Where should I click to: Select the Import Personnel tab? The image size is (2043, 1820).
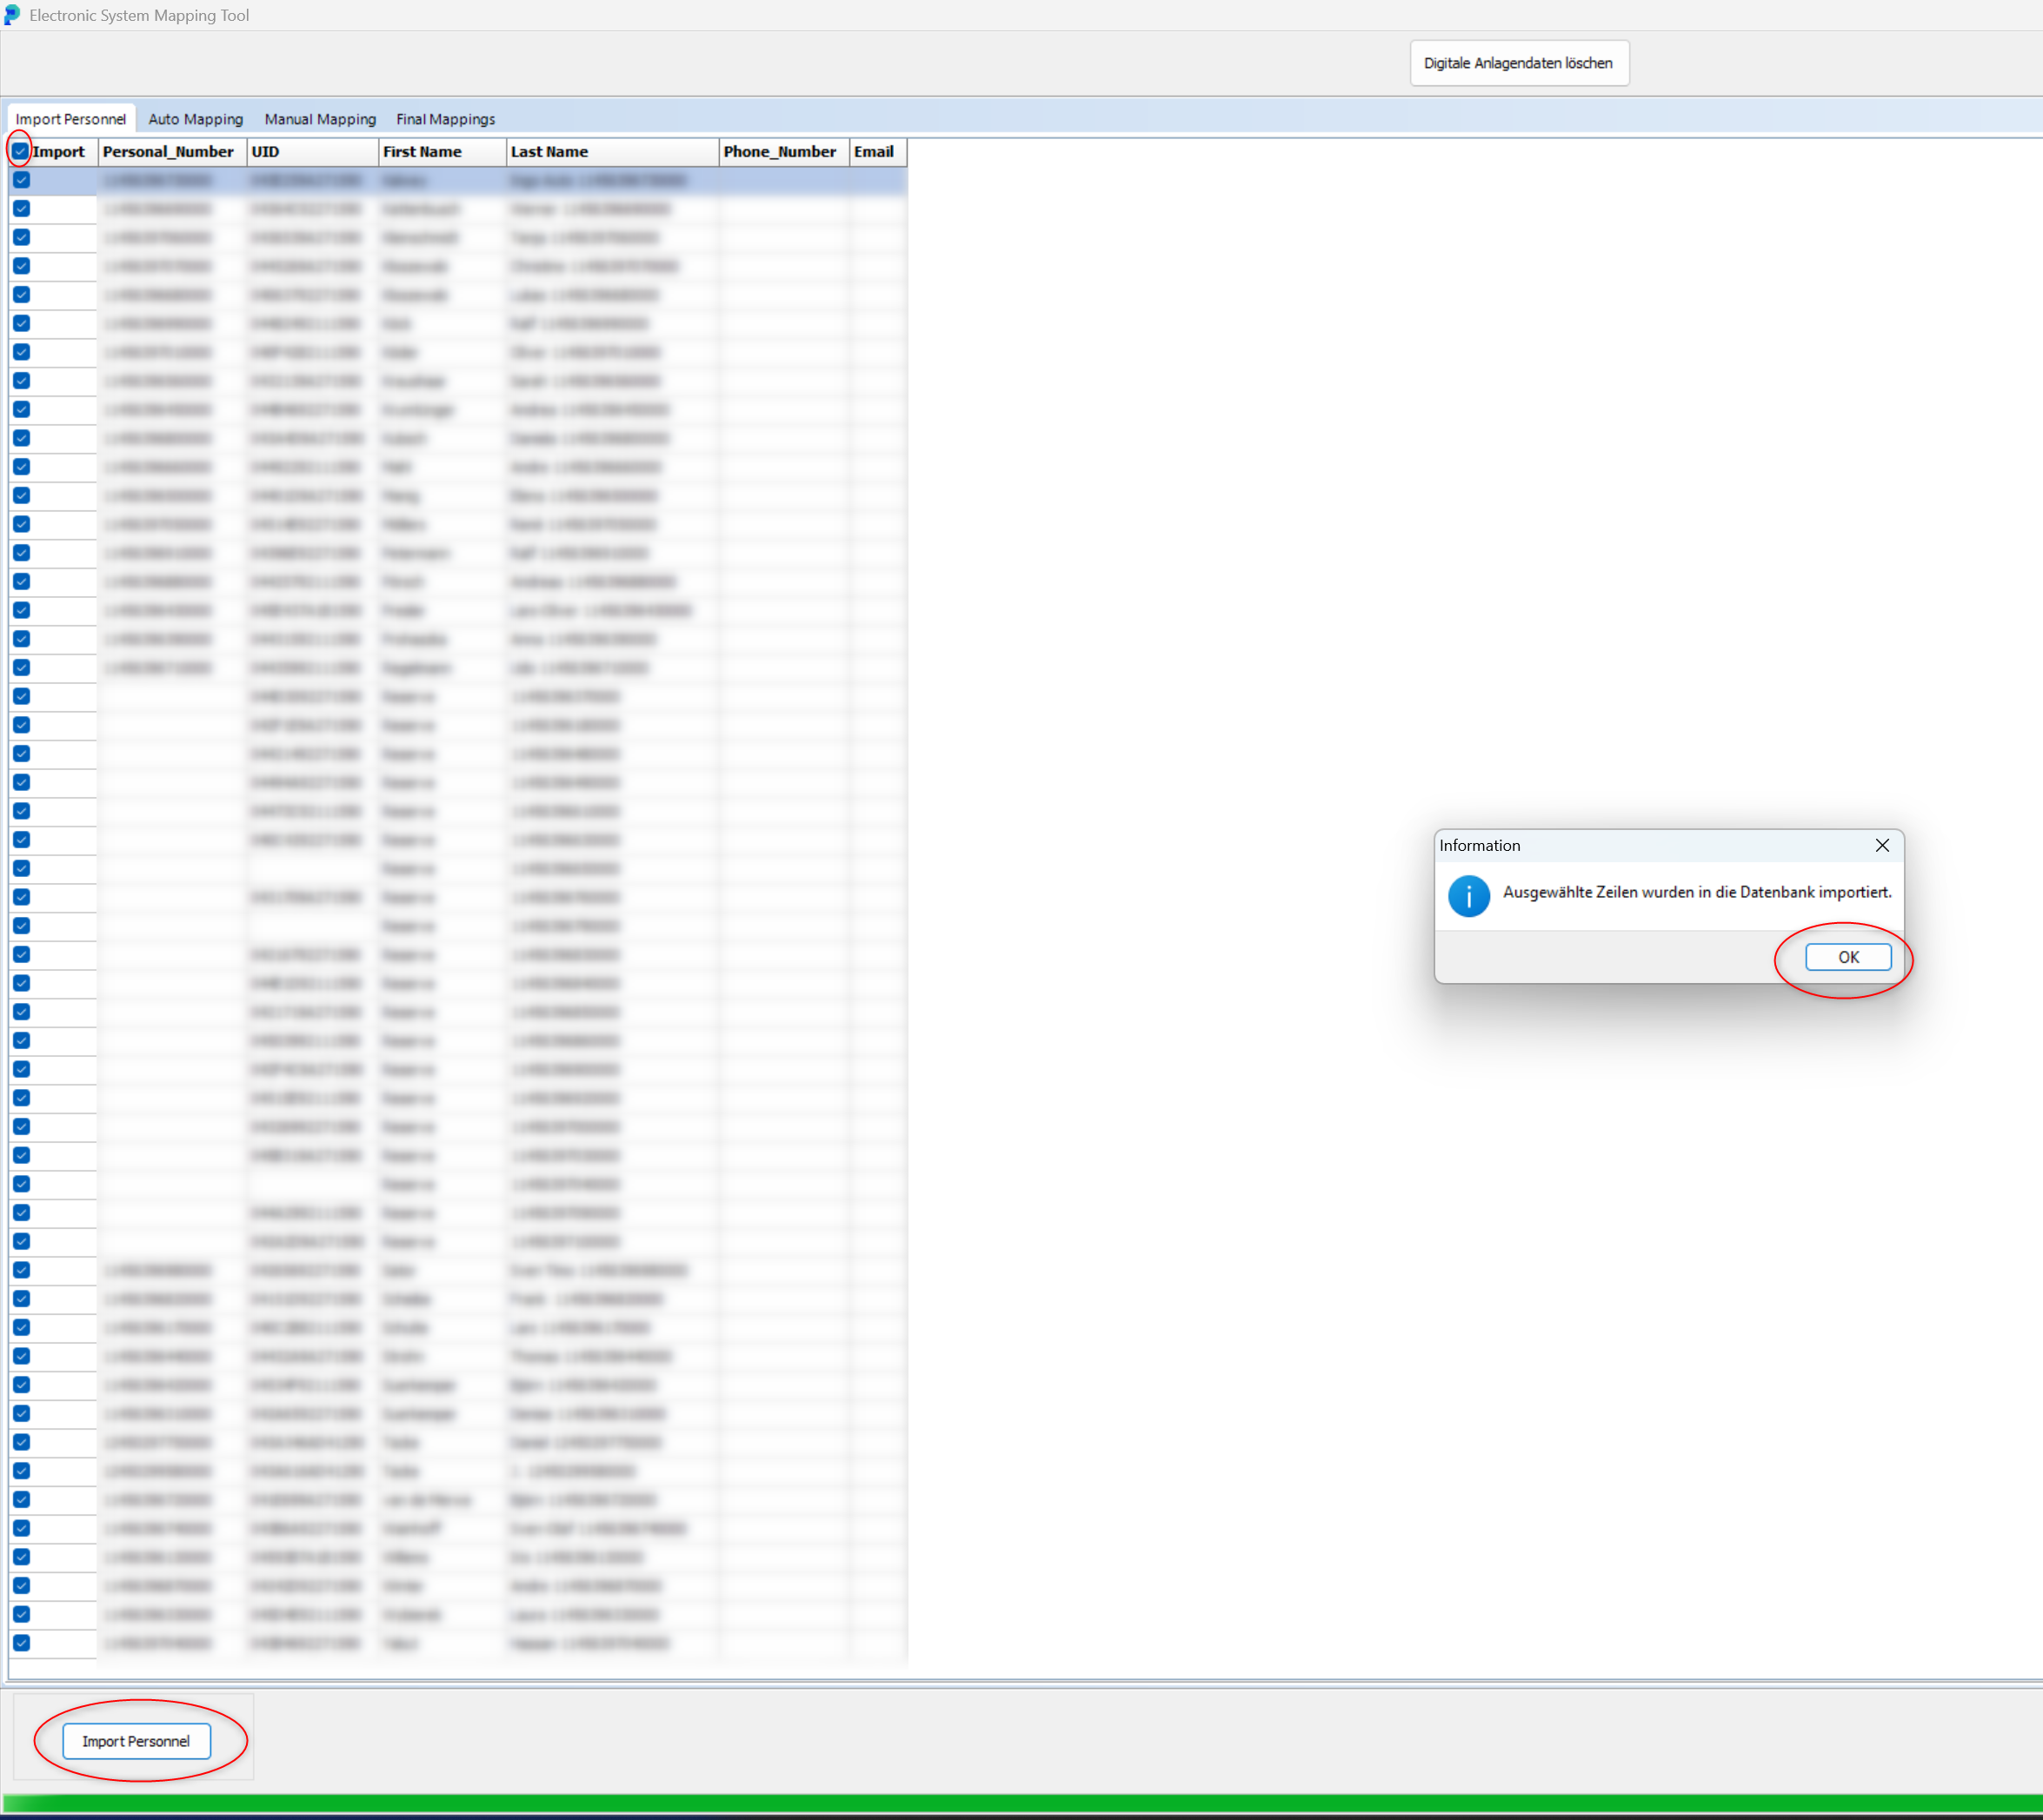pos(70,119)
